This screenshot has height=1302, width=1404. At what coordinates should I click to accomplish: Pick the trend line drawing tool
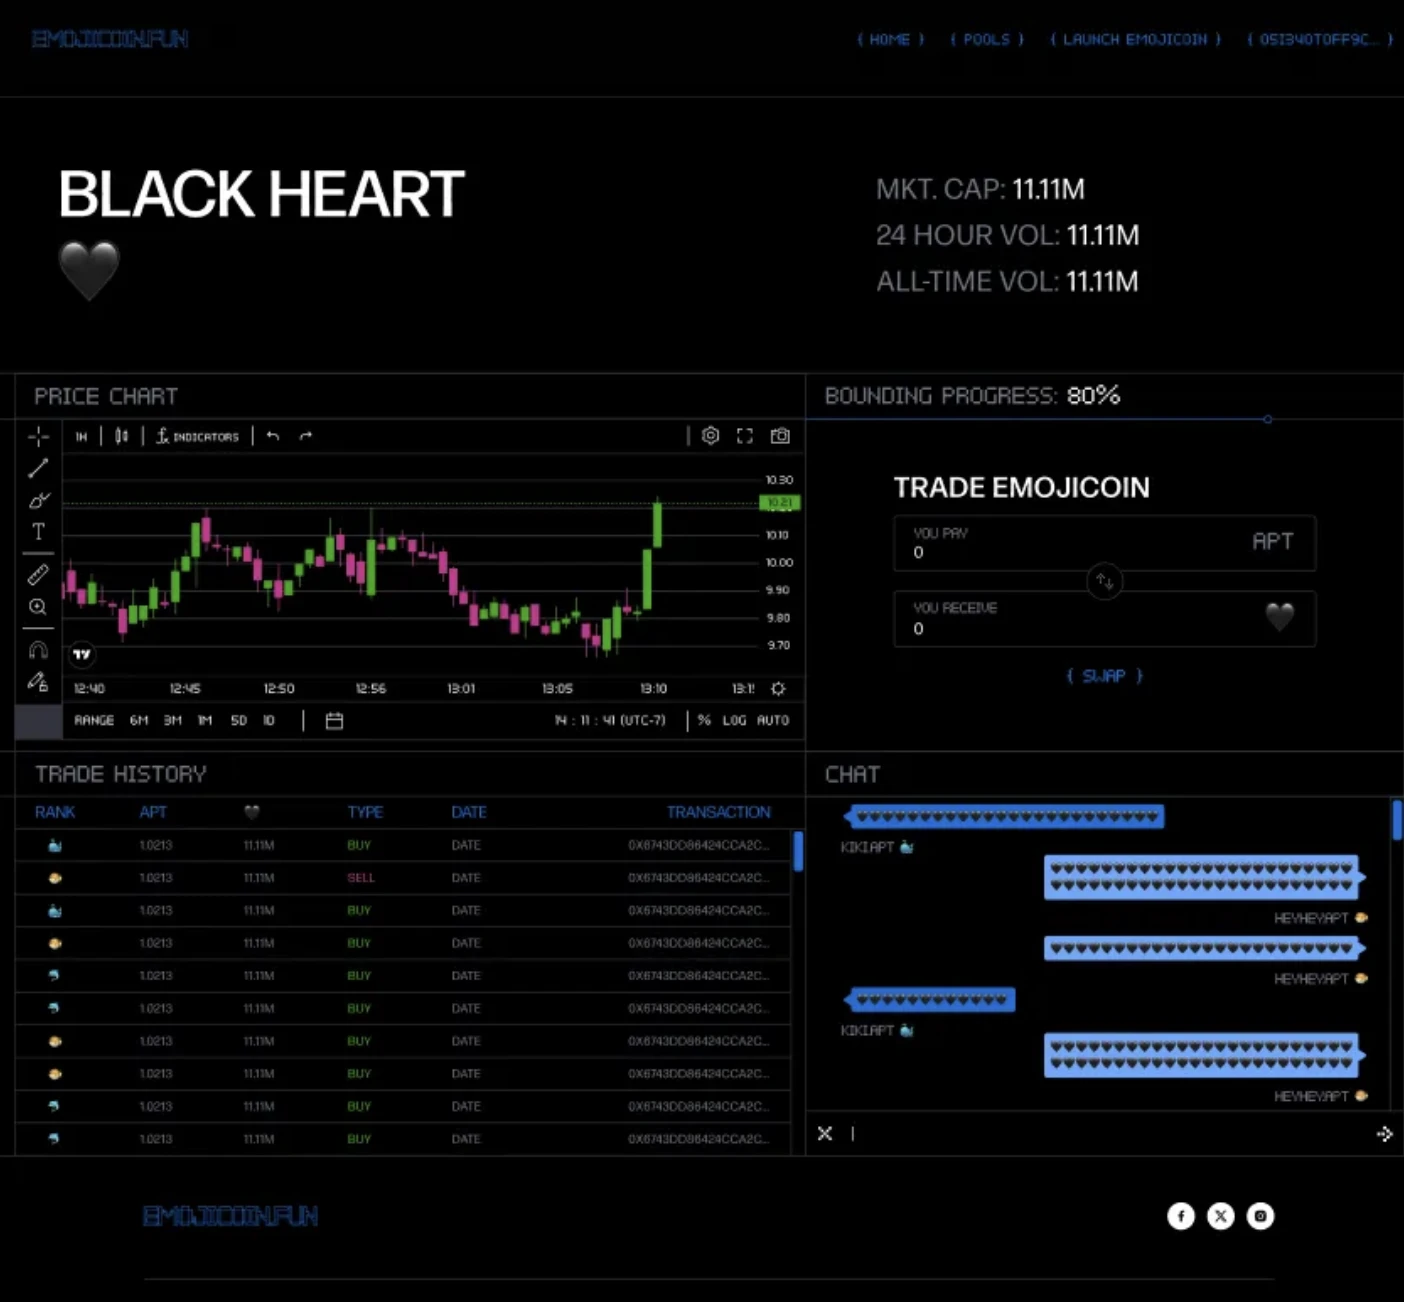pos(38,468)
